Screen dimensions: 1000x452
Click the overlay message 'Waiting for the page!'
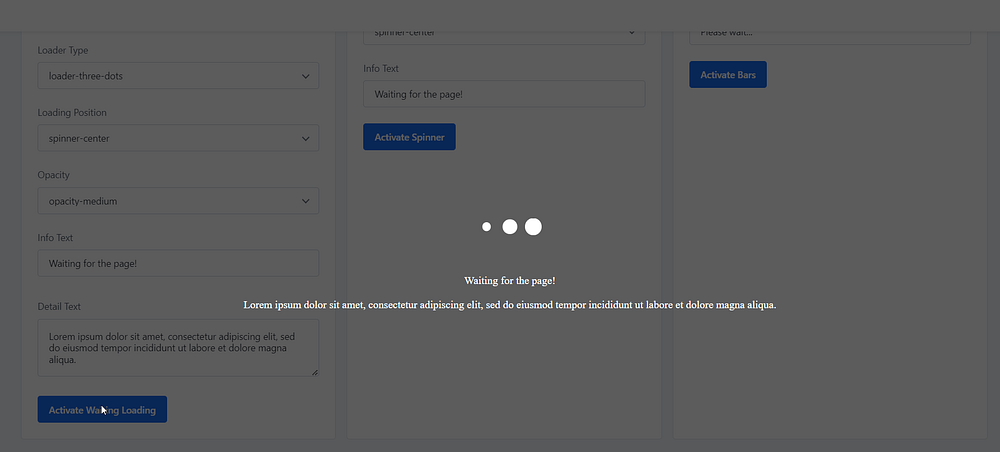coord(510,281)
